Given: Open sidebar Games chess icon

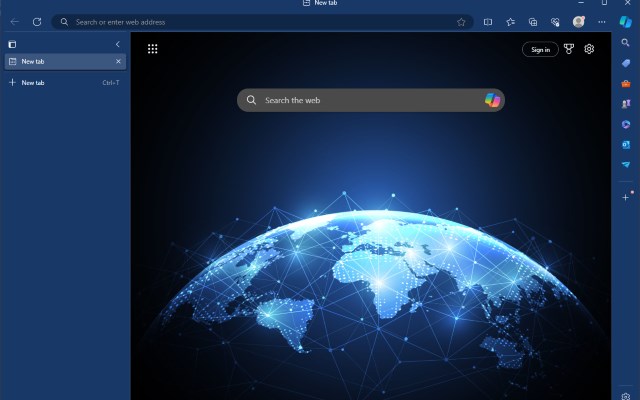Looking at the screenshot, I should 625,104.
